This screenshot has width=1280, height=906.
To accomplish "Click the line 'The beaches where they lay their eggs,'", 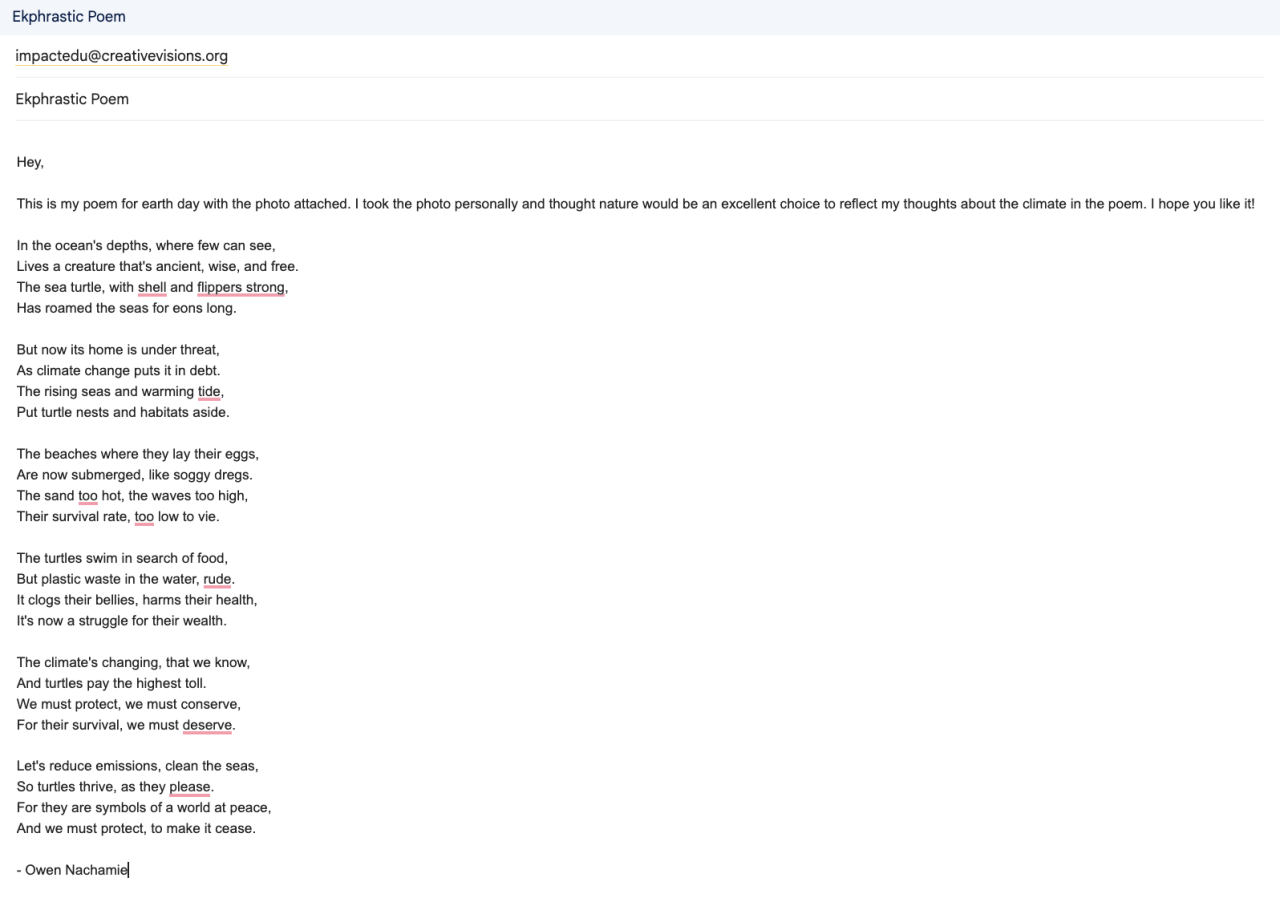I will (x=138, y=454).
